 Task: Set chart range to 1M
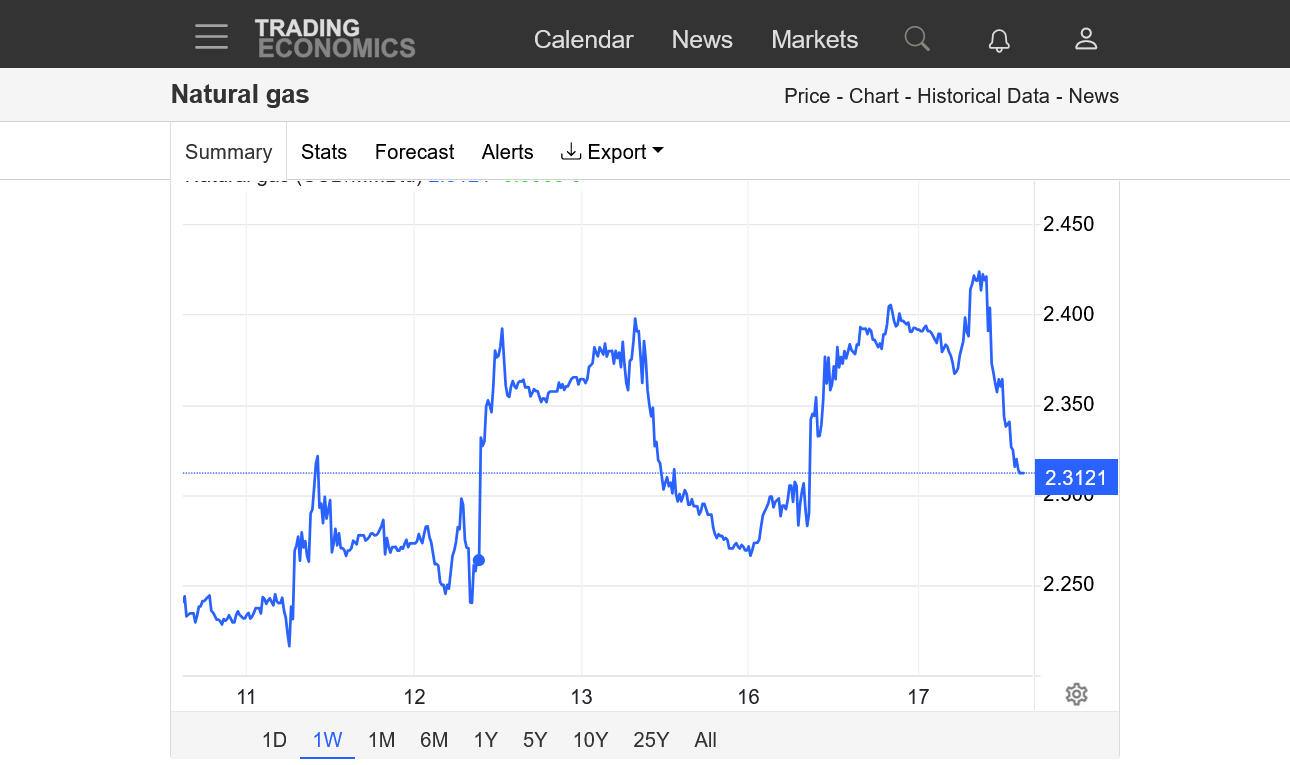(381, 740)
